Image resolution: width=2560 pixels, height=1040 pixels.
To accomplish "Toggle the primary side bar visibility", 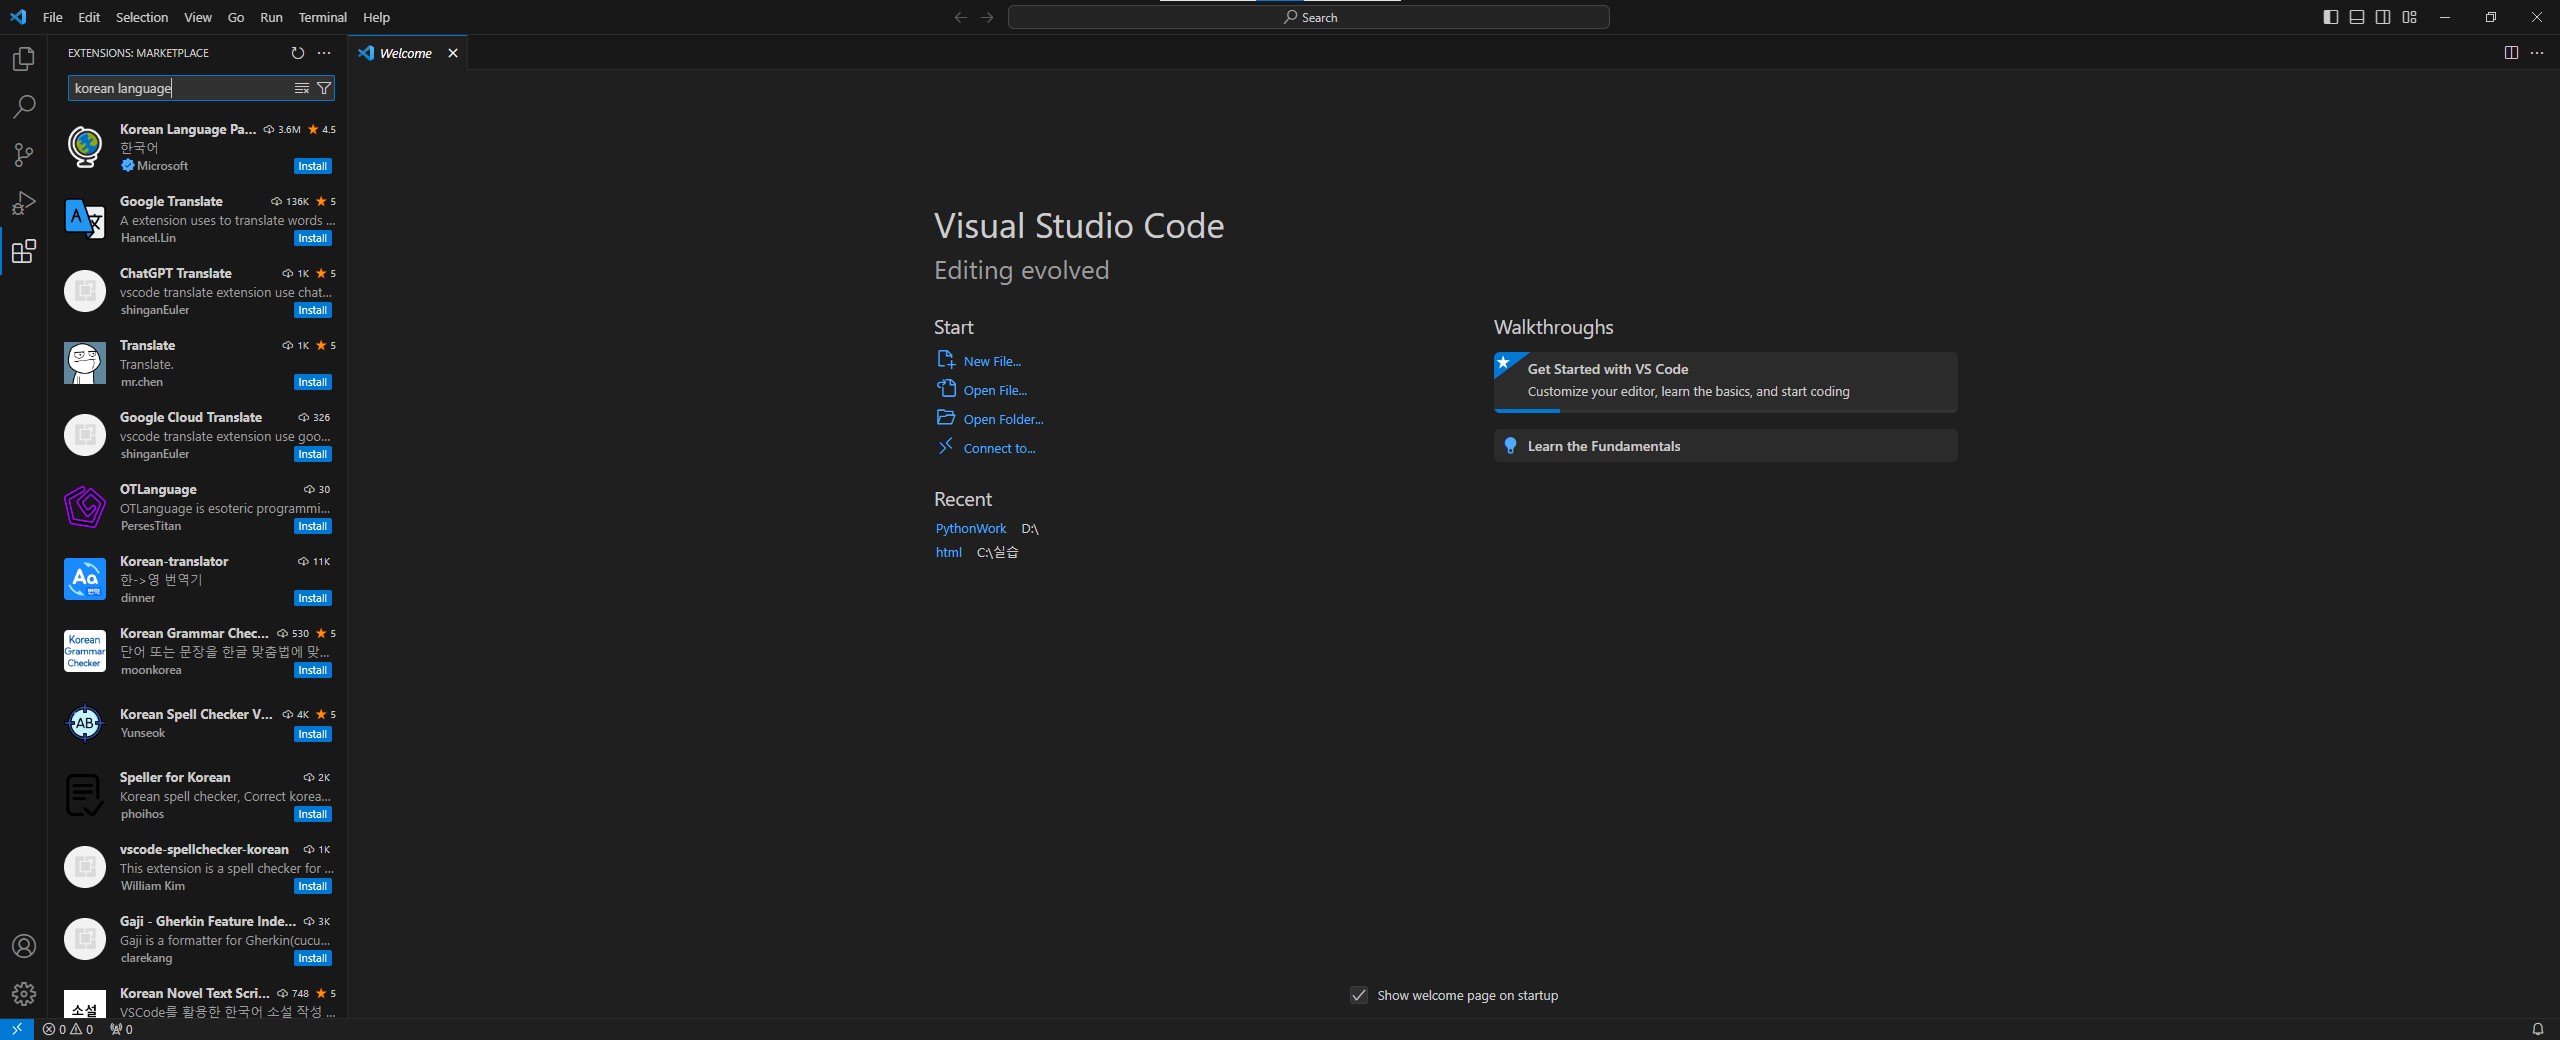I will [x=2330, y=16].
